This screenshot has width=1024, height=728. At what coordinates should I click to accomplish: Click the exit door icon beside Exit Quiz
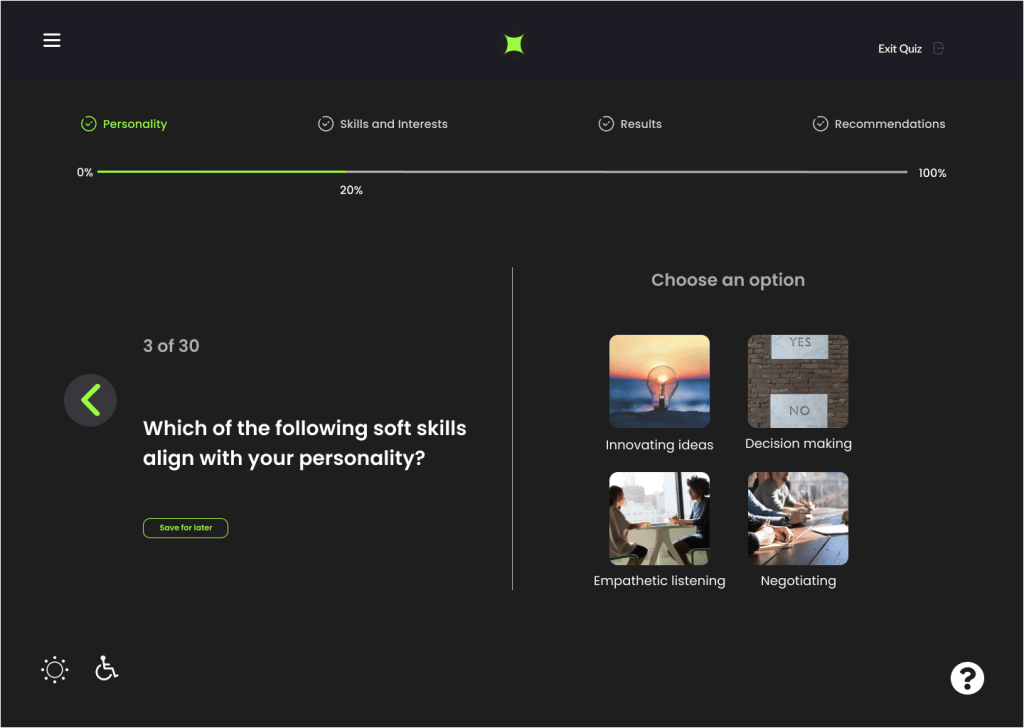pyautogui.click(x=938, y=48)
